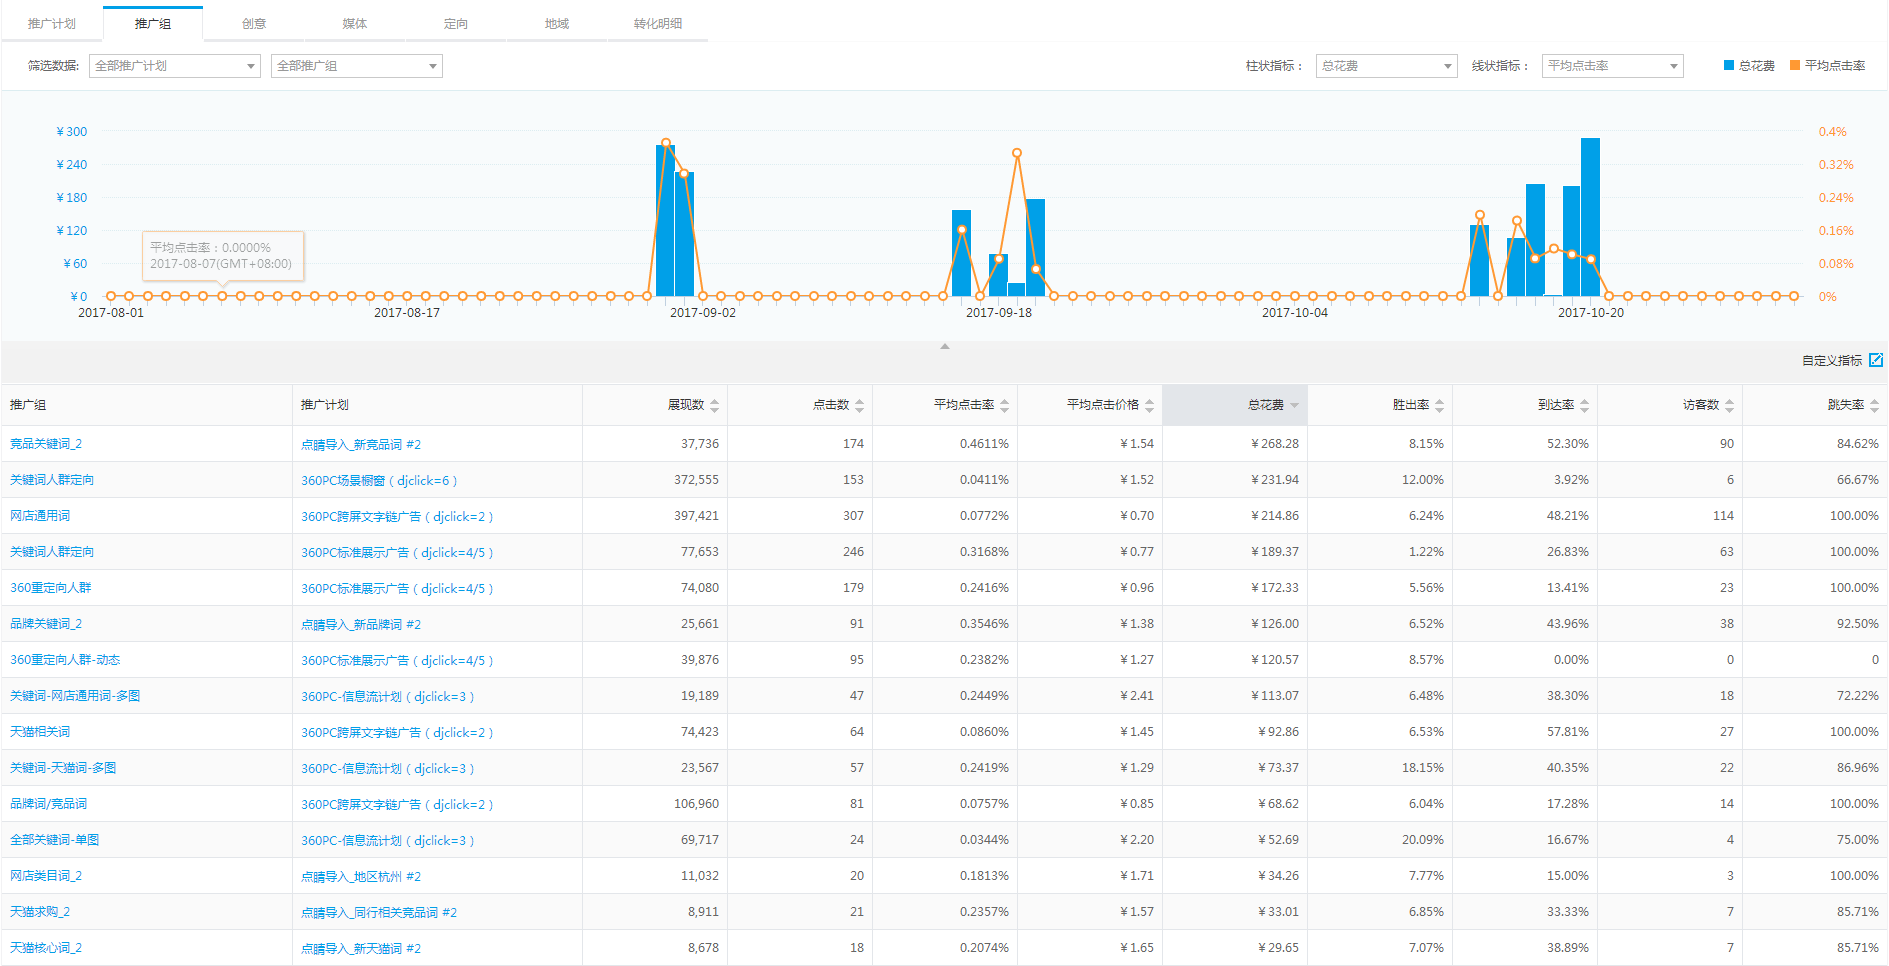Collapse chart using the up triangle

pyautogui.click(x=944, y=346)
